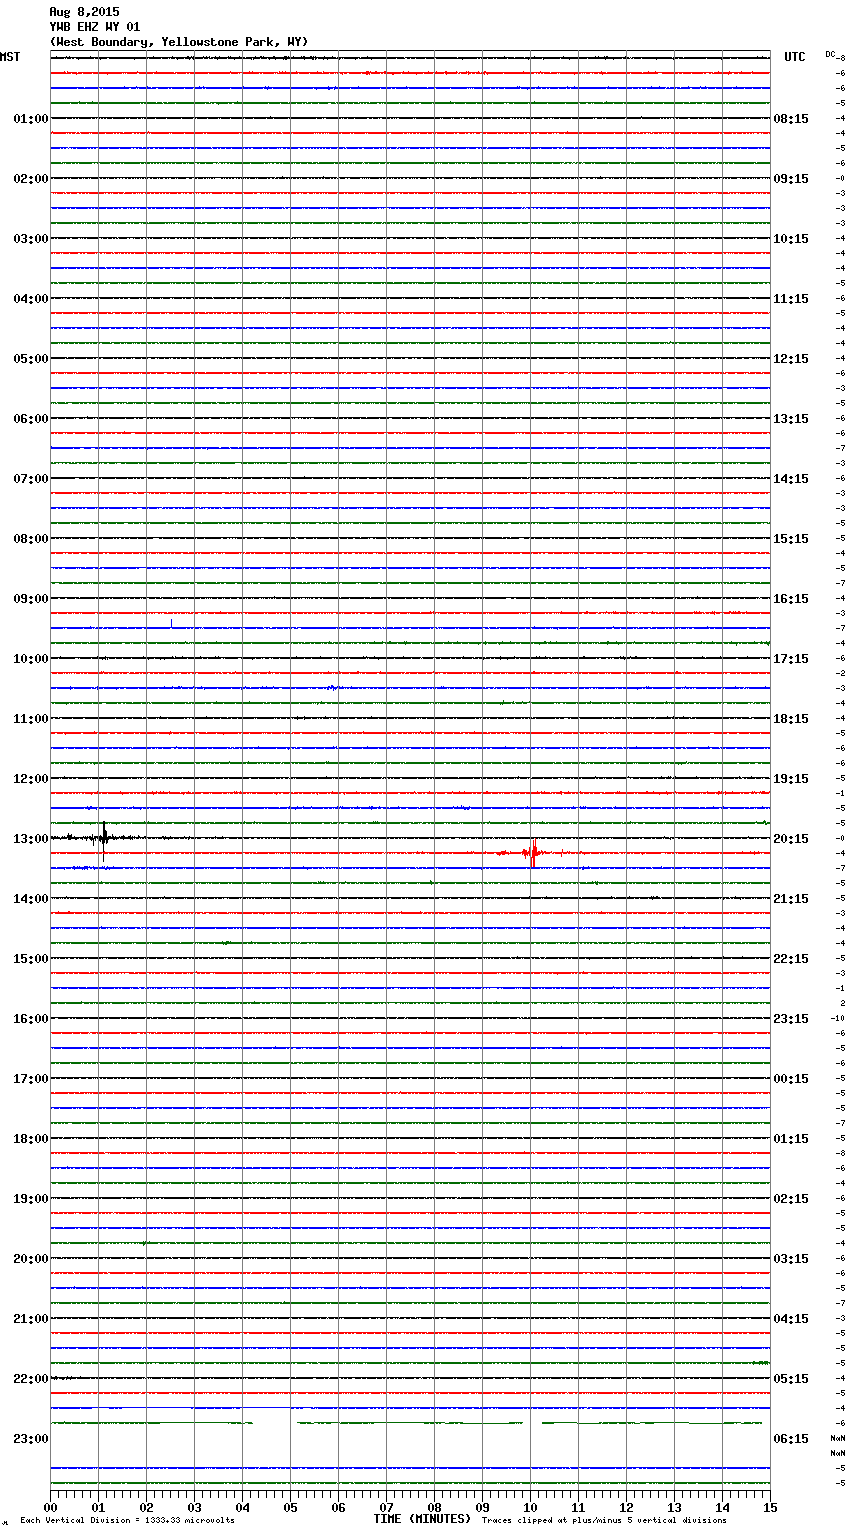Select the 01:00 MST hour label
The height and width of the screenshot is (1534, 850).
(31, 119)
